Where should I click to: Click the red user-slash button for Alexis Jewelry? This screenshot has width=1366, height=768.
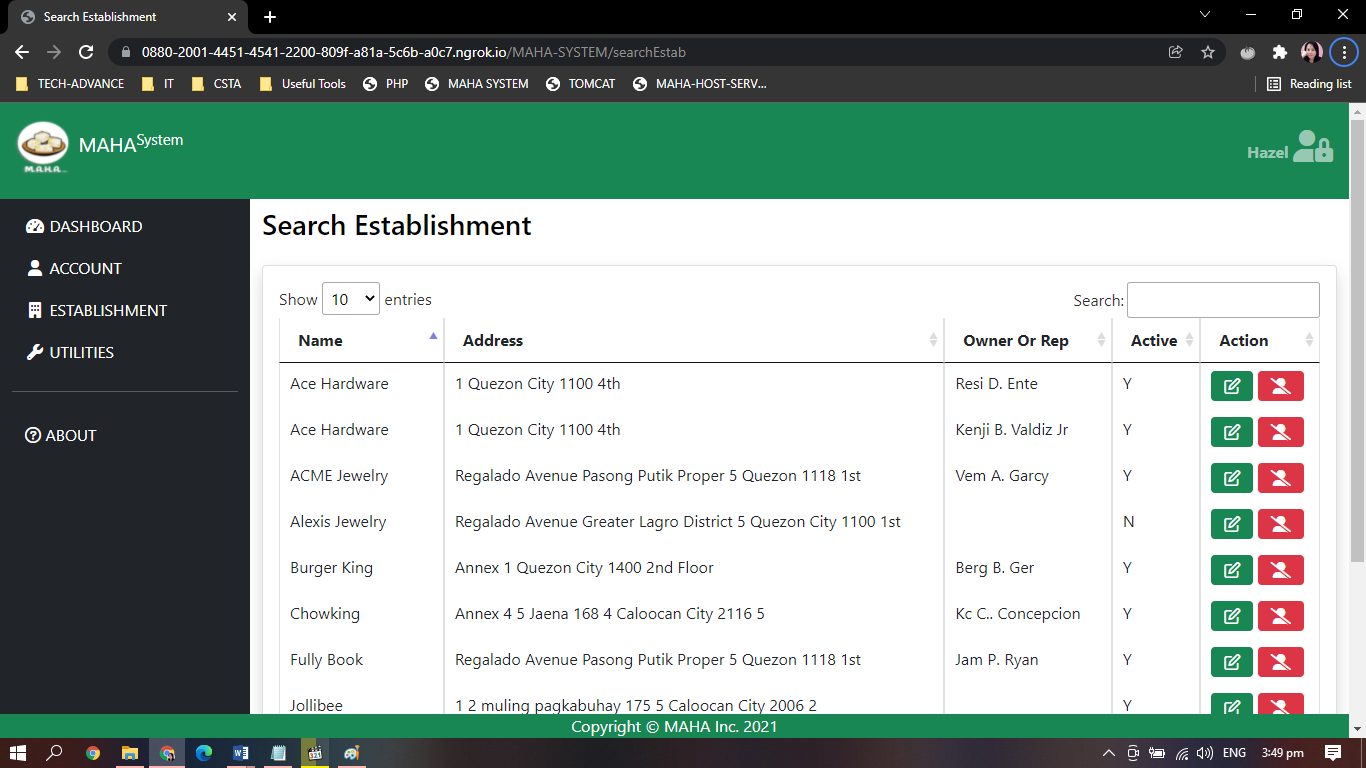pos(1281,524)
